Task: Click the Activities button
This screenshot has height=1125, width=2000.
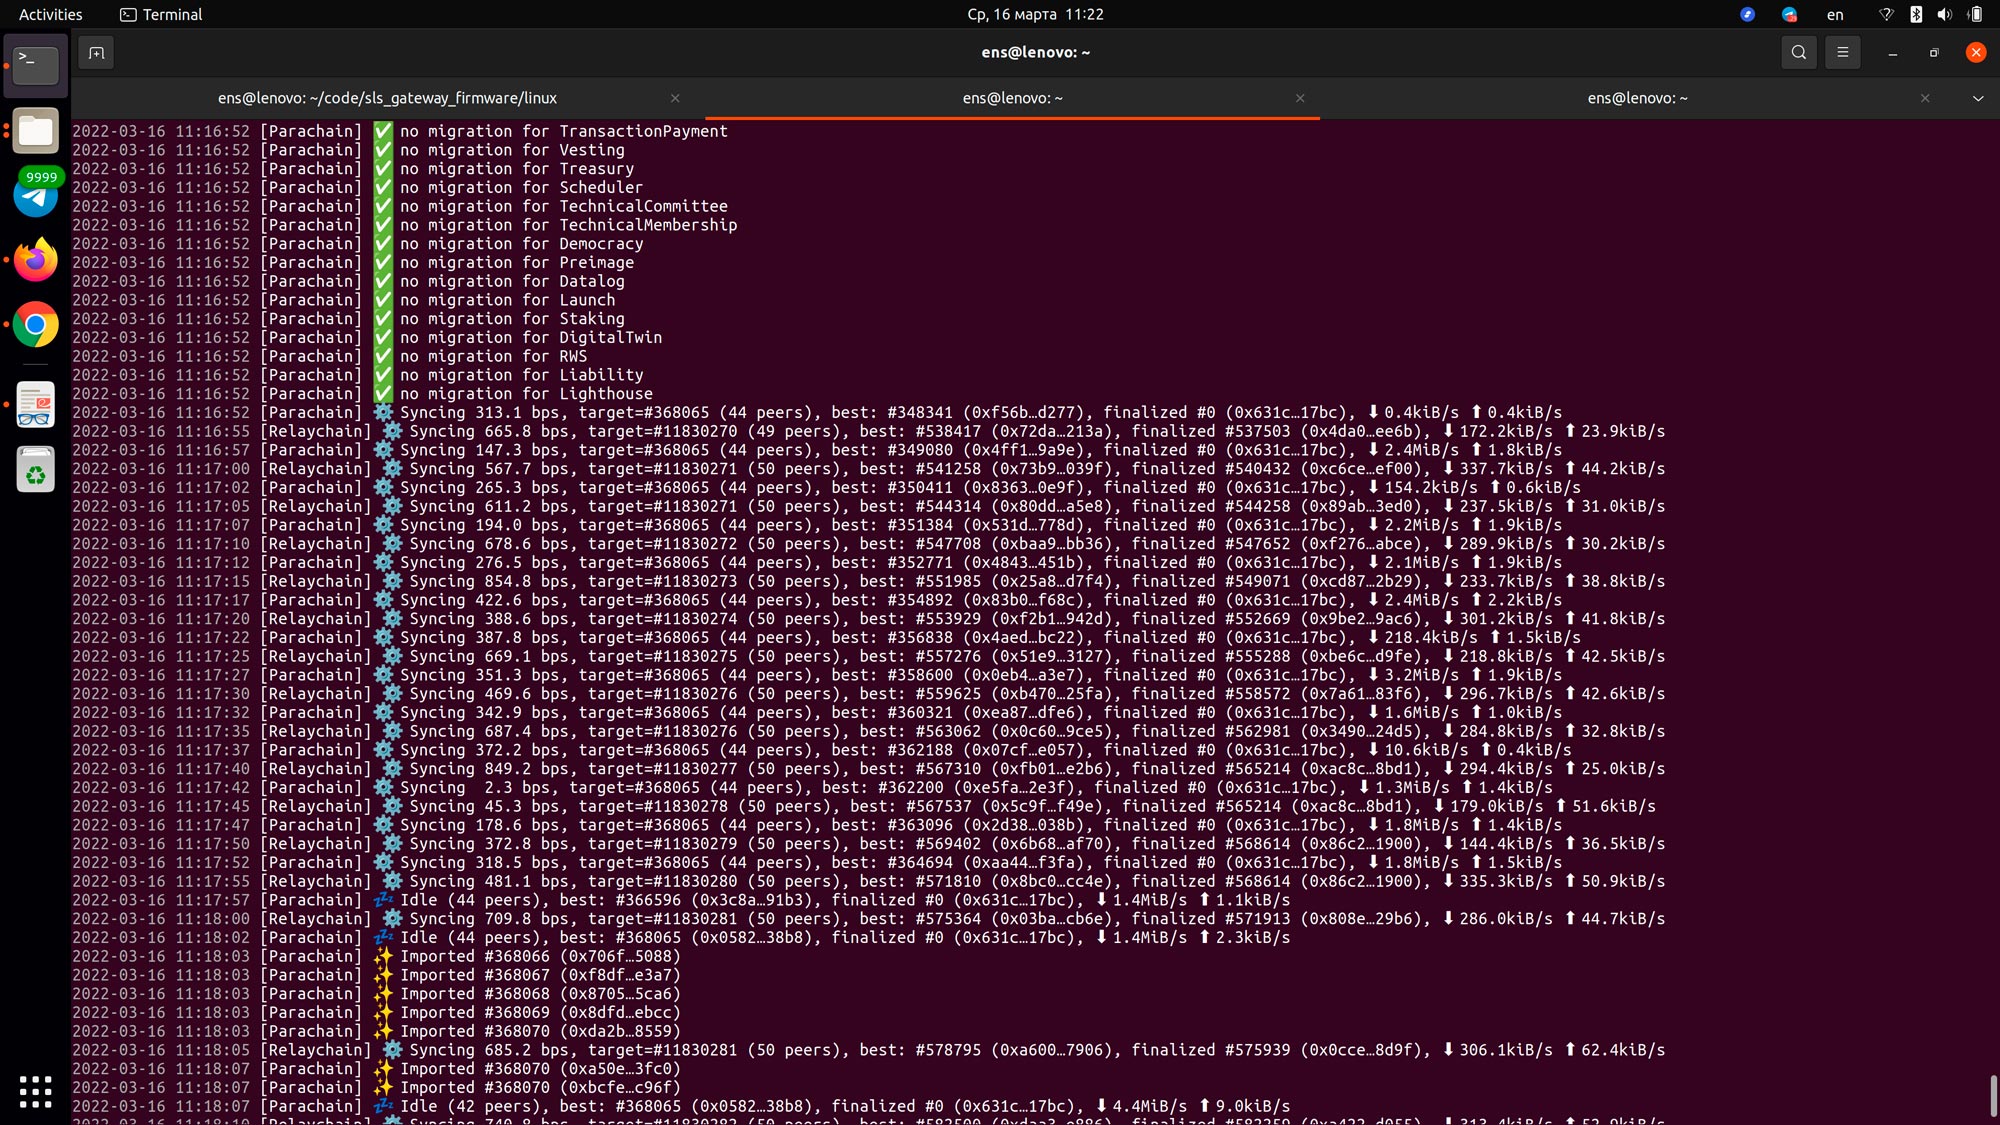Action: pos(50,14)
